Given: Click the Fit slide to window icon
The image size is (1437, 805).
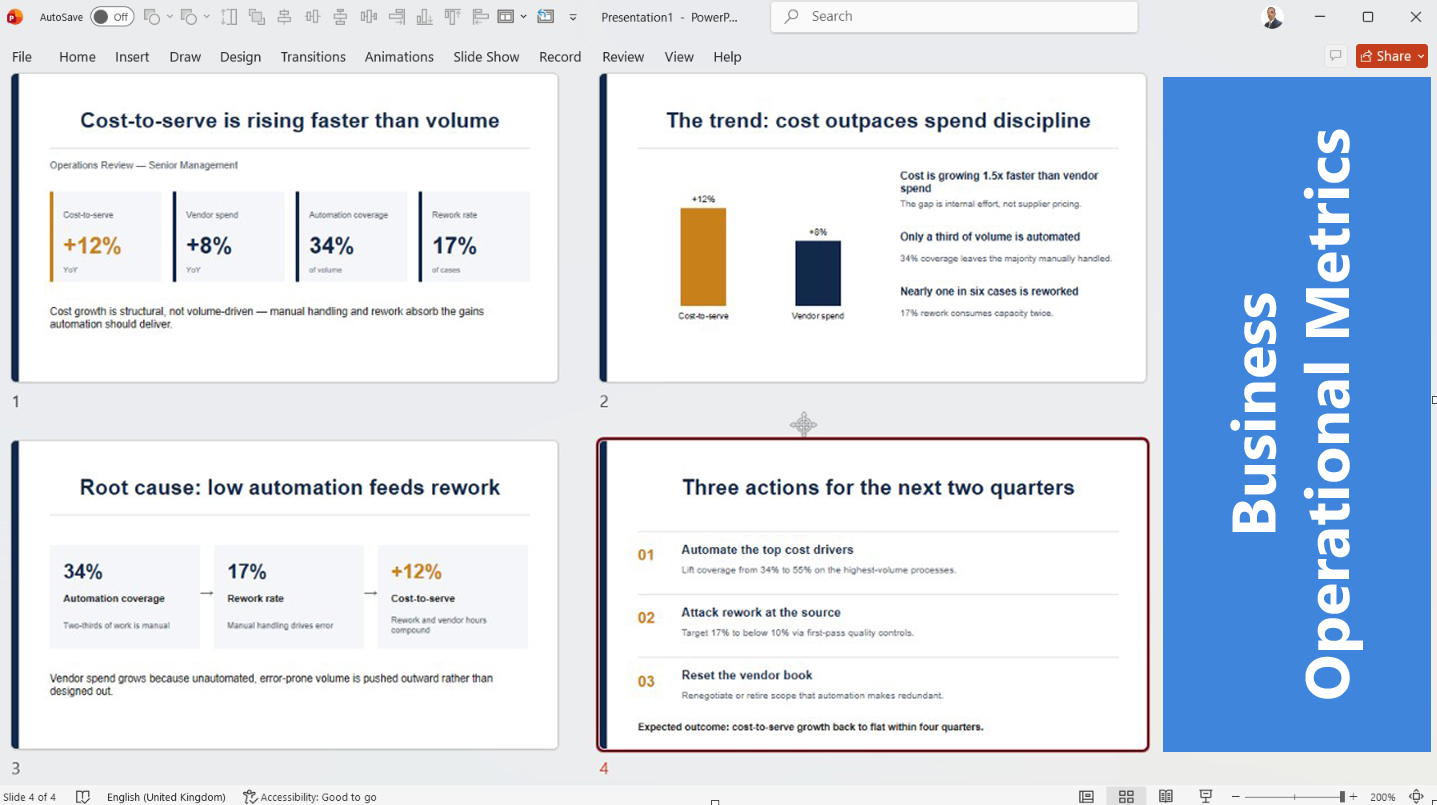Looking at the screenshot, I should (1417, 797).
